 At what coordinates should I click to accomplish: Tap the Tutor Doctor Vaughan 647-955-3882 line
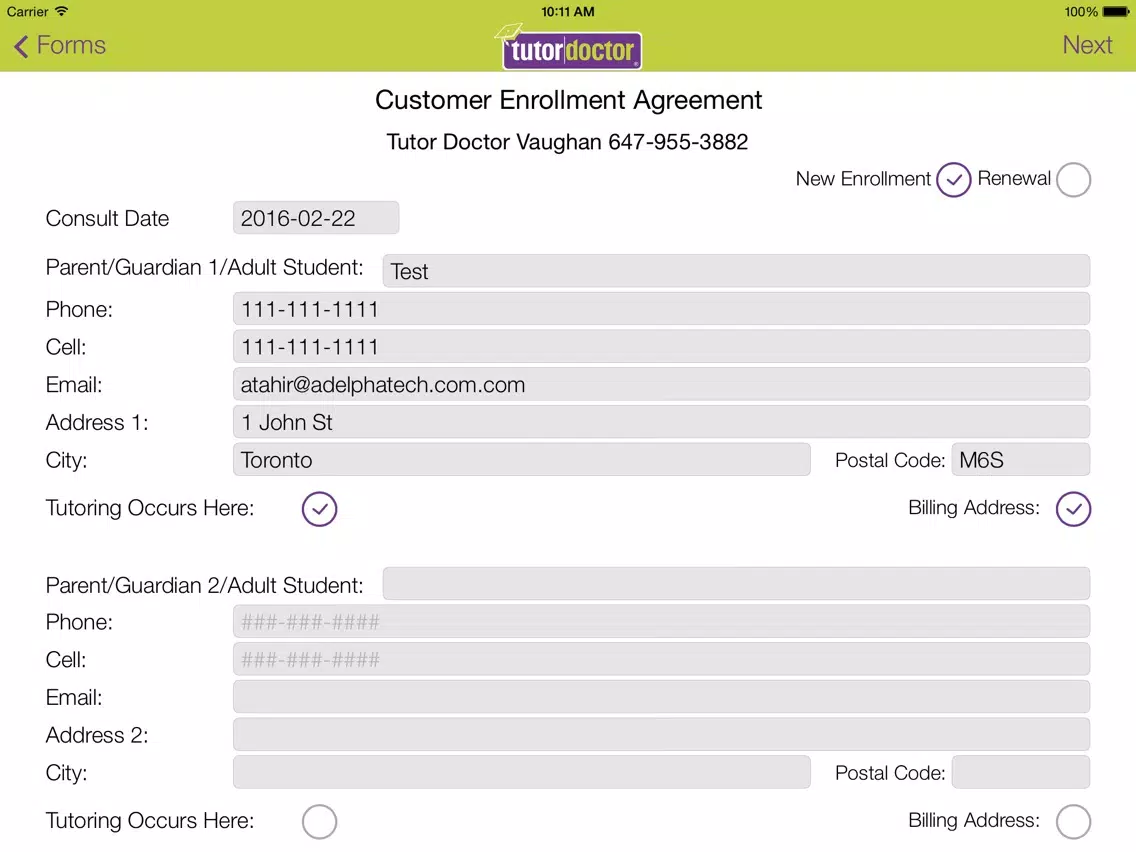567,142
